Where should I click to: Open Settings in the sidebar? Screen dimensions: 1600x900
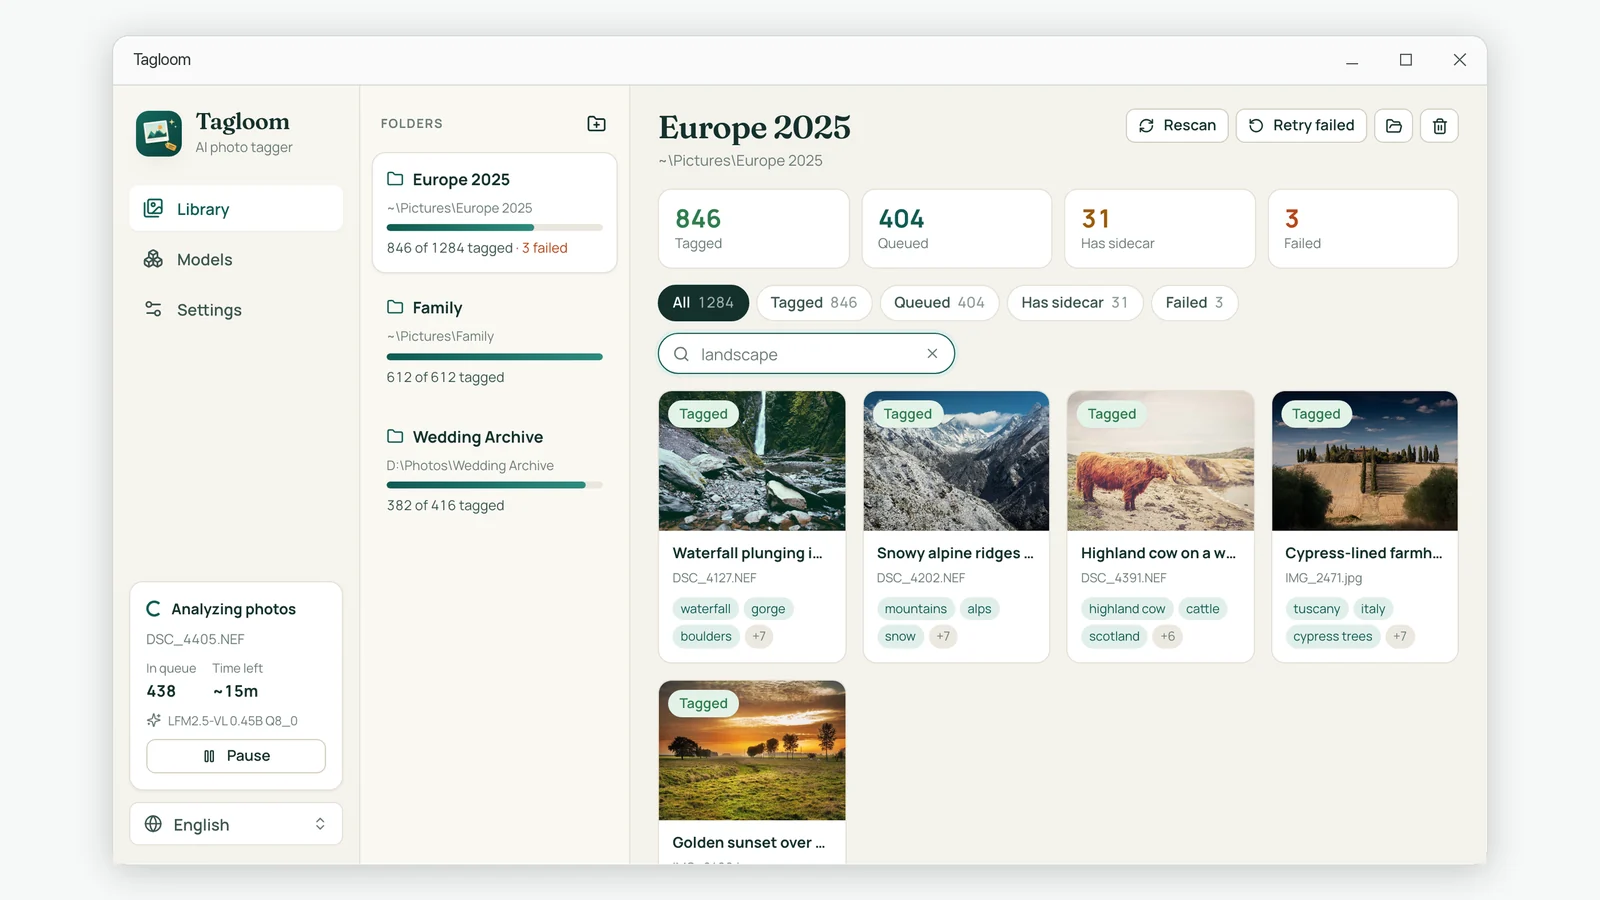click(x=236, y=310)
